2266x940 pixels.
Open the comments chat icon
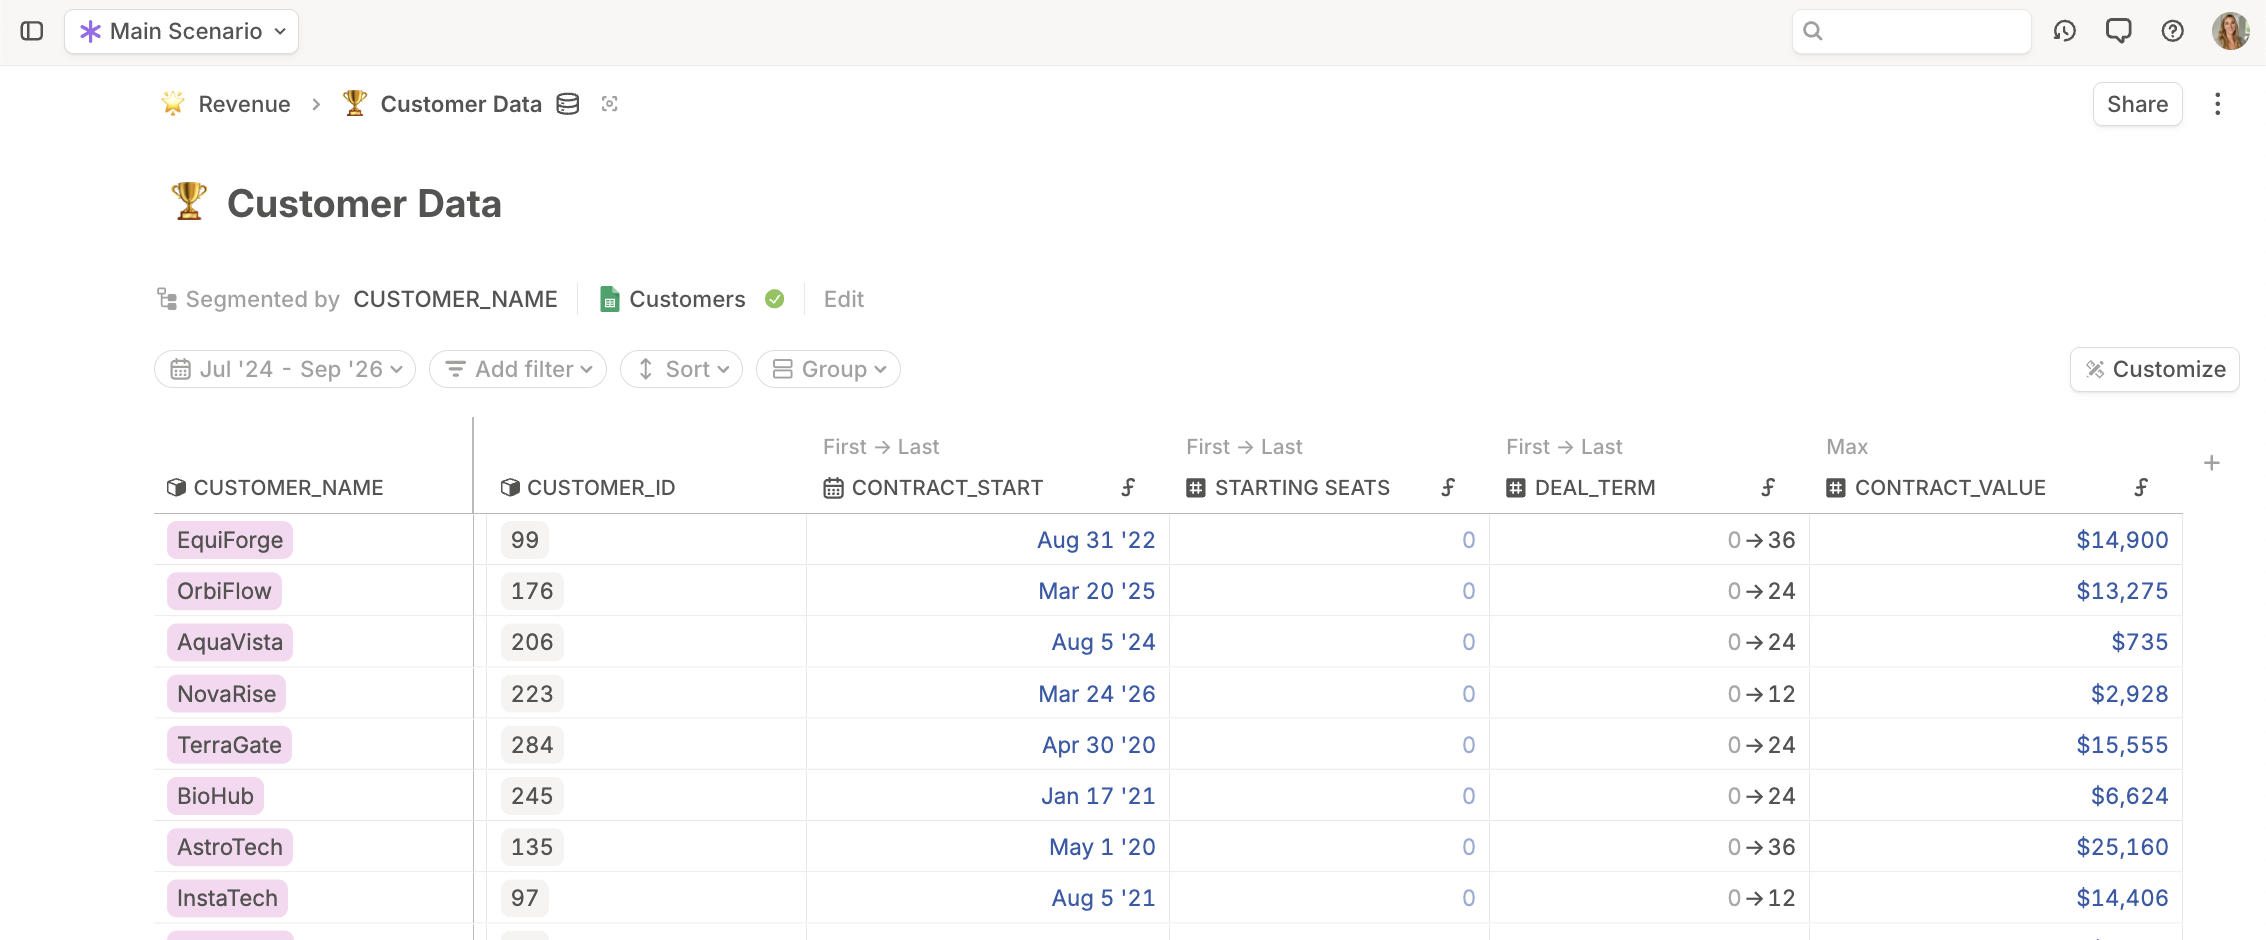(x=2119, y=31)
